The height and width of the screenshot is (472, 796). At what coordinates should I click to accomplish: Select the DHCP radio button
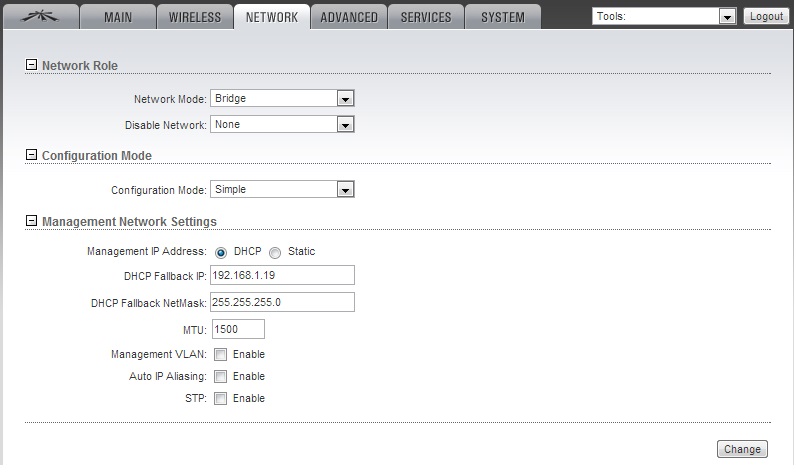221,253
